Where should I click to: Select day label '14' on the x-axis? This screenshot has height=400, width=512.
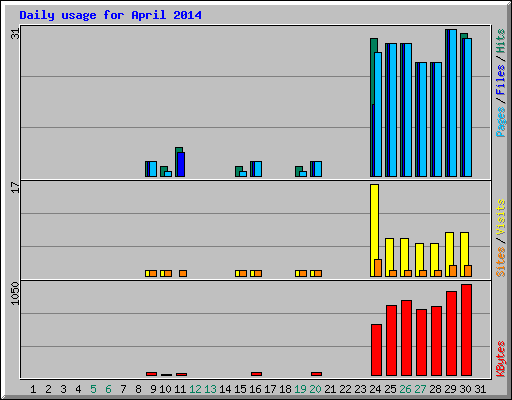[x=225, y=389]
